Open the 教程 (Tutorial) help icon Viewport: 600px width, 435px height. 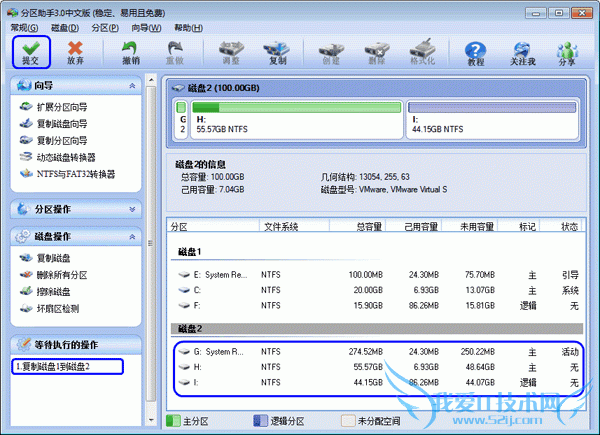tap(476, 53)
